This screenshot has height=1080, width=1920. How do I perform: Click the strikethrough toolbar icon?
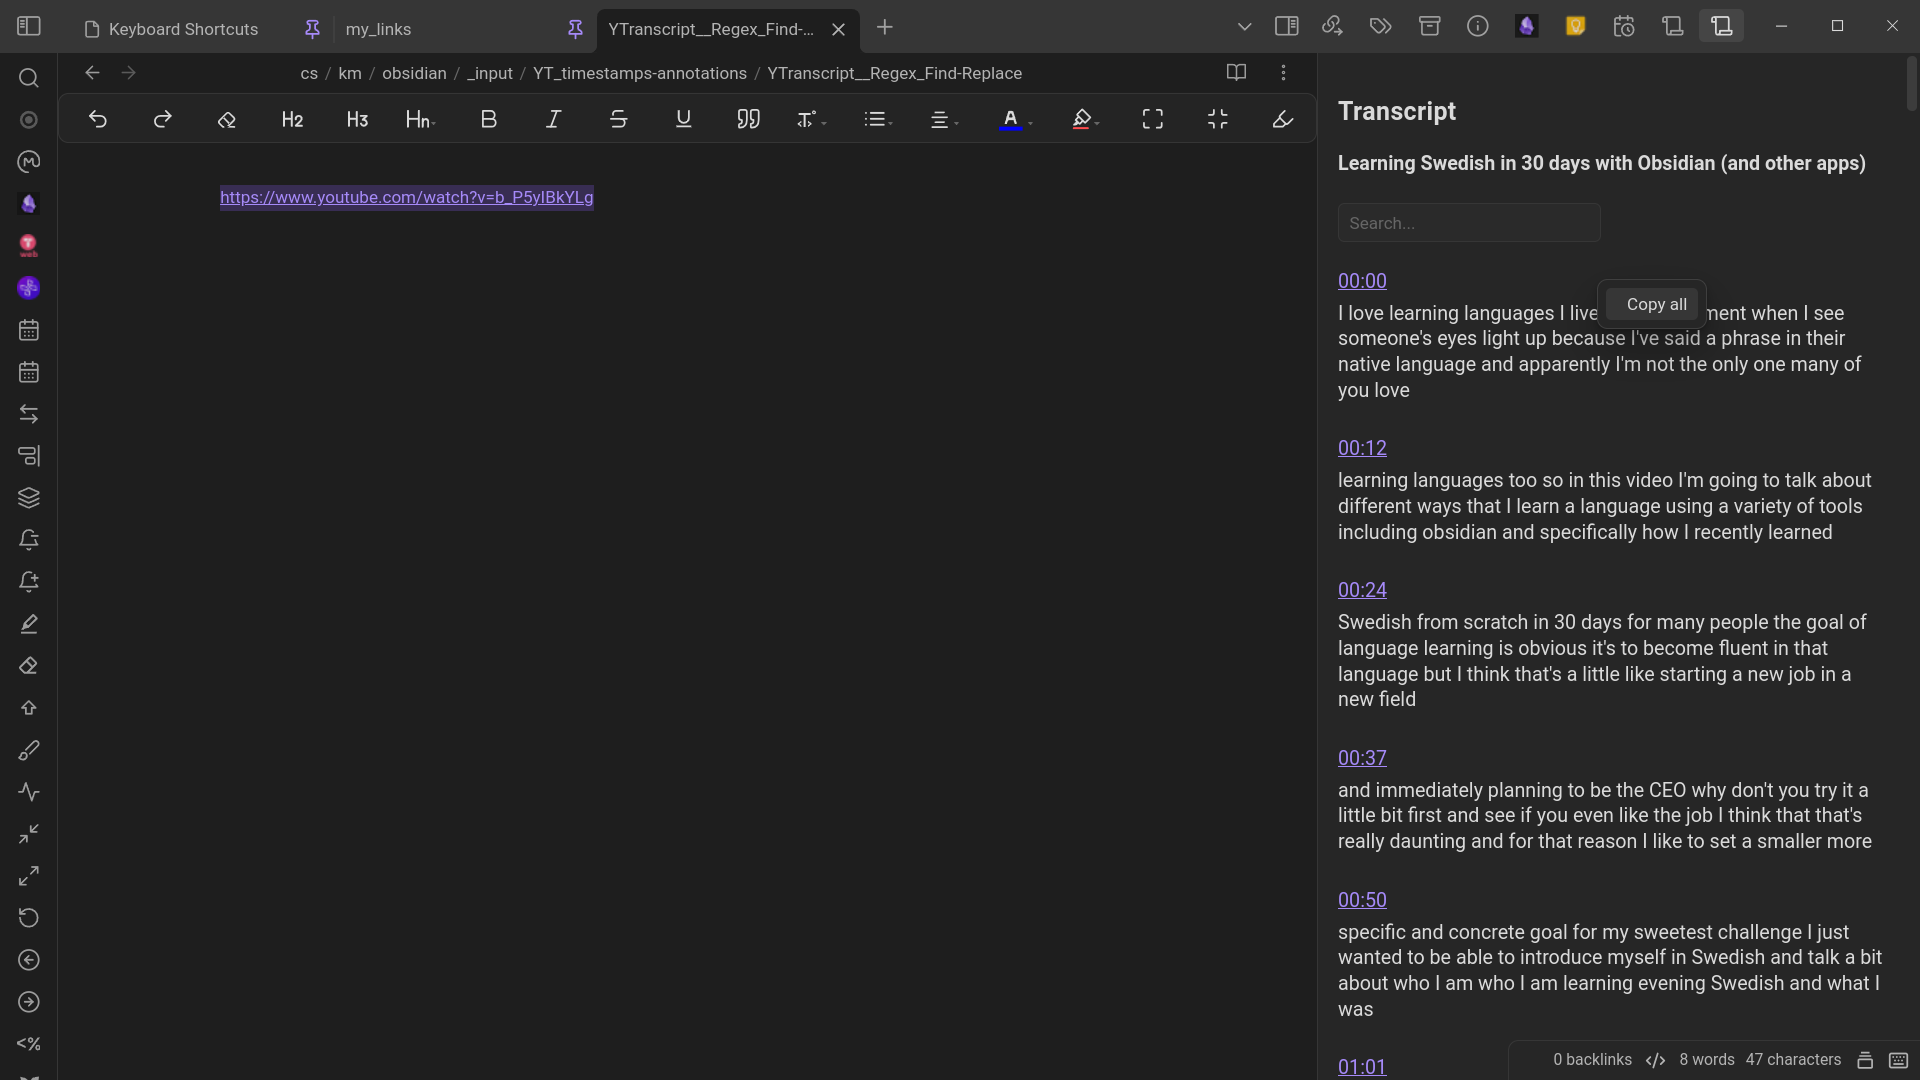(618, 119)
